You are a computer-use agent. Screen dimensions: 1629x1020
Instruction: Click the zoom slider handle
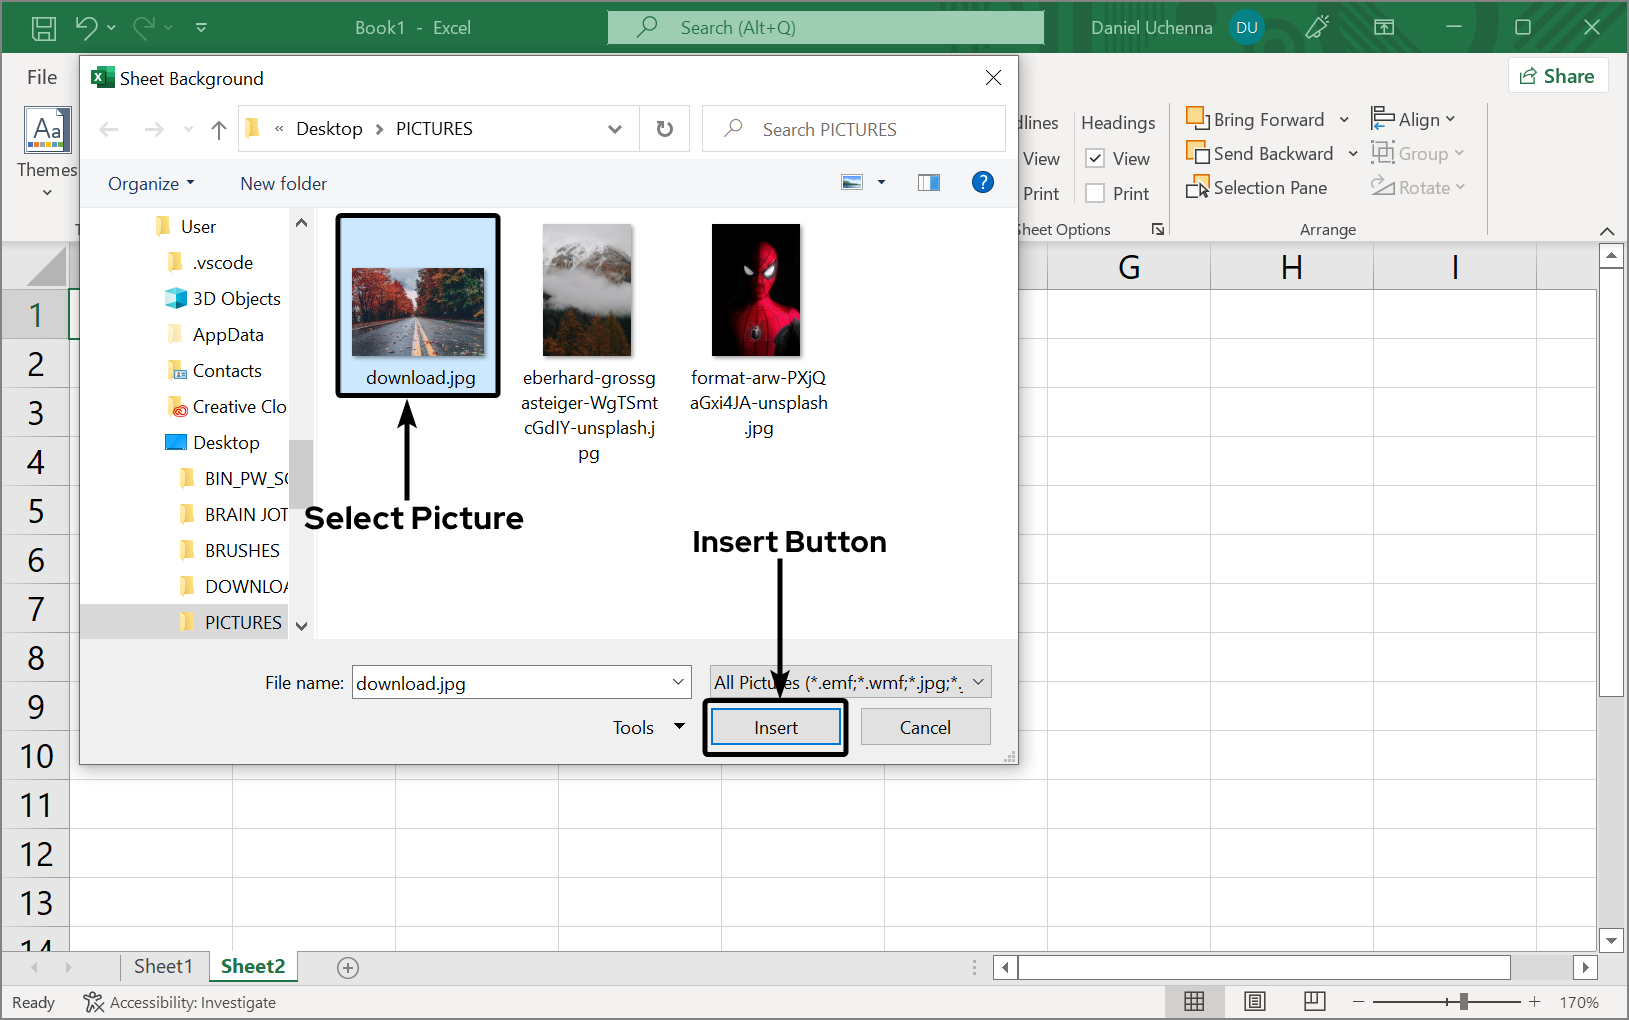(x=1463, y=1001)
